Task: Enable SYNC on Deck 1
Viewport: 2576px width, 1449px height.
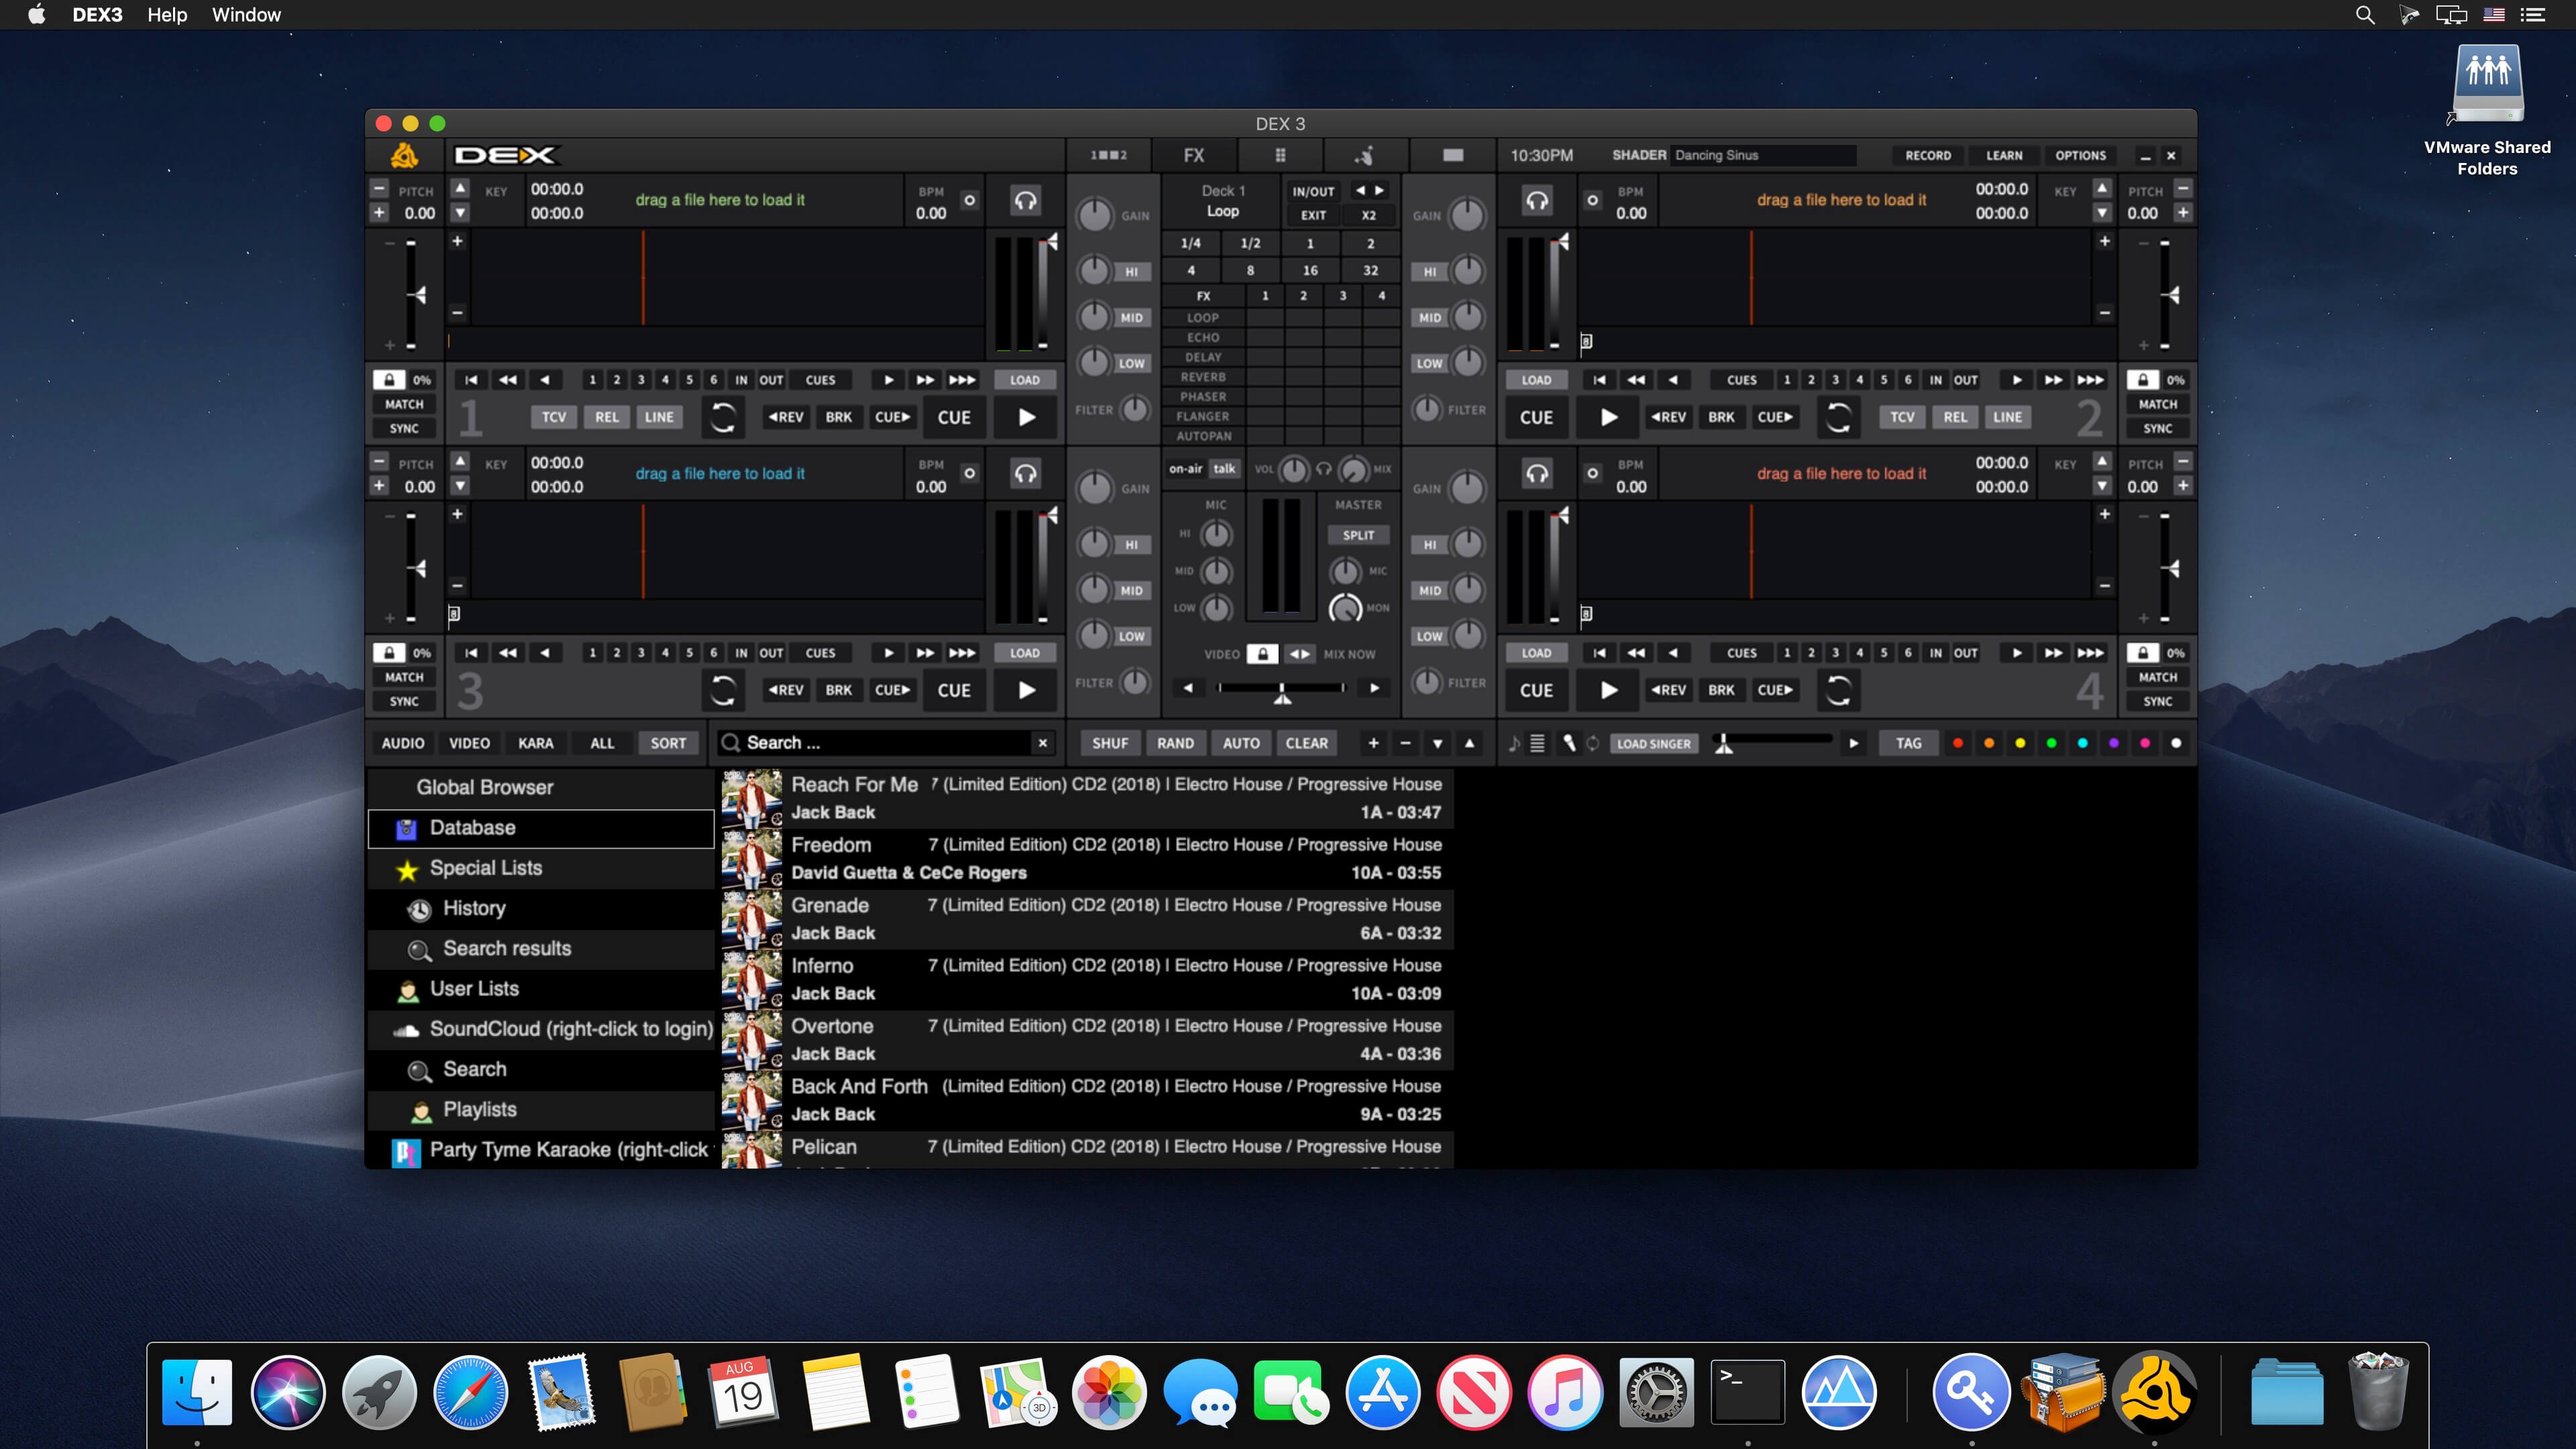Action: click(x=403, y=428)
